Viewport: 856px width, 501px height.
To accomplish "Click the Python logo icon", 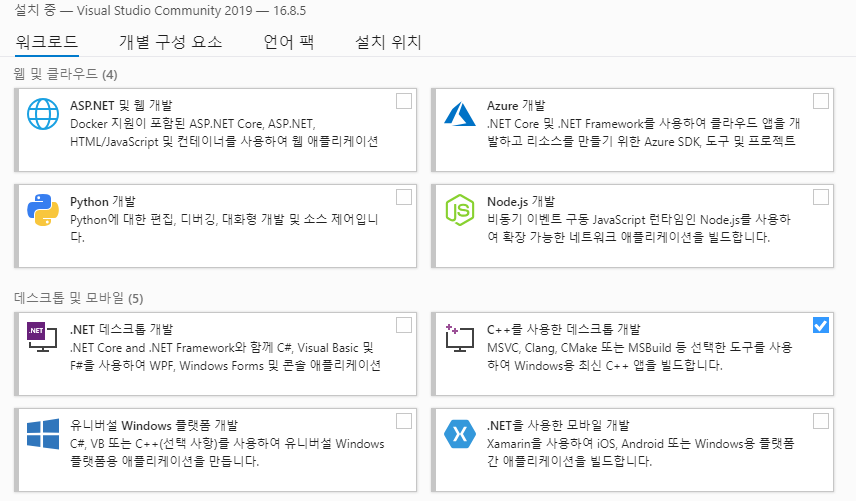I will pyautogui.click(x=43, y=210).
